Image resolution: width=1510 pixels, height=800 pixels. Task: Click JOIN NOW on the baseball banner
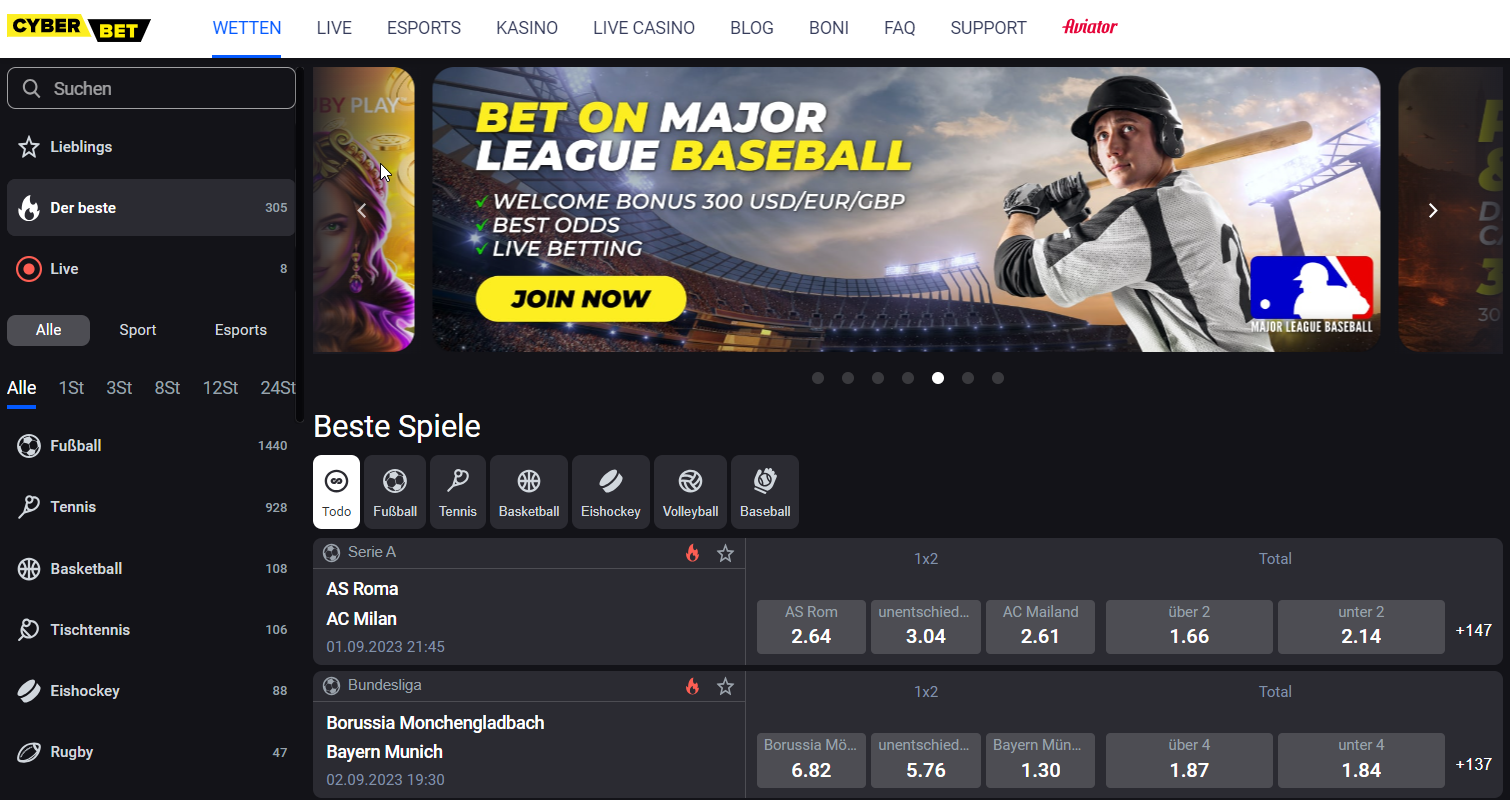581,298
